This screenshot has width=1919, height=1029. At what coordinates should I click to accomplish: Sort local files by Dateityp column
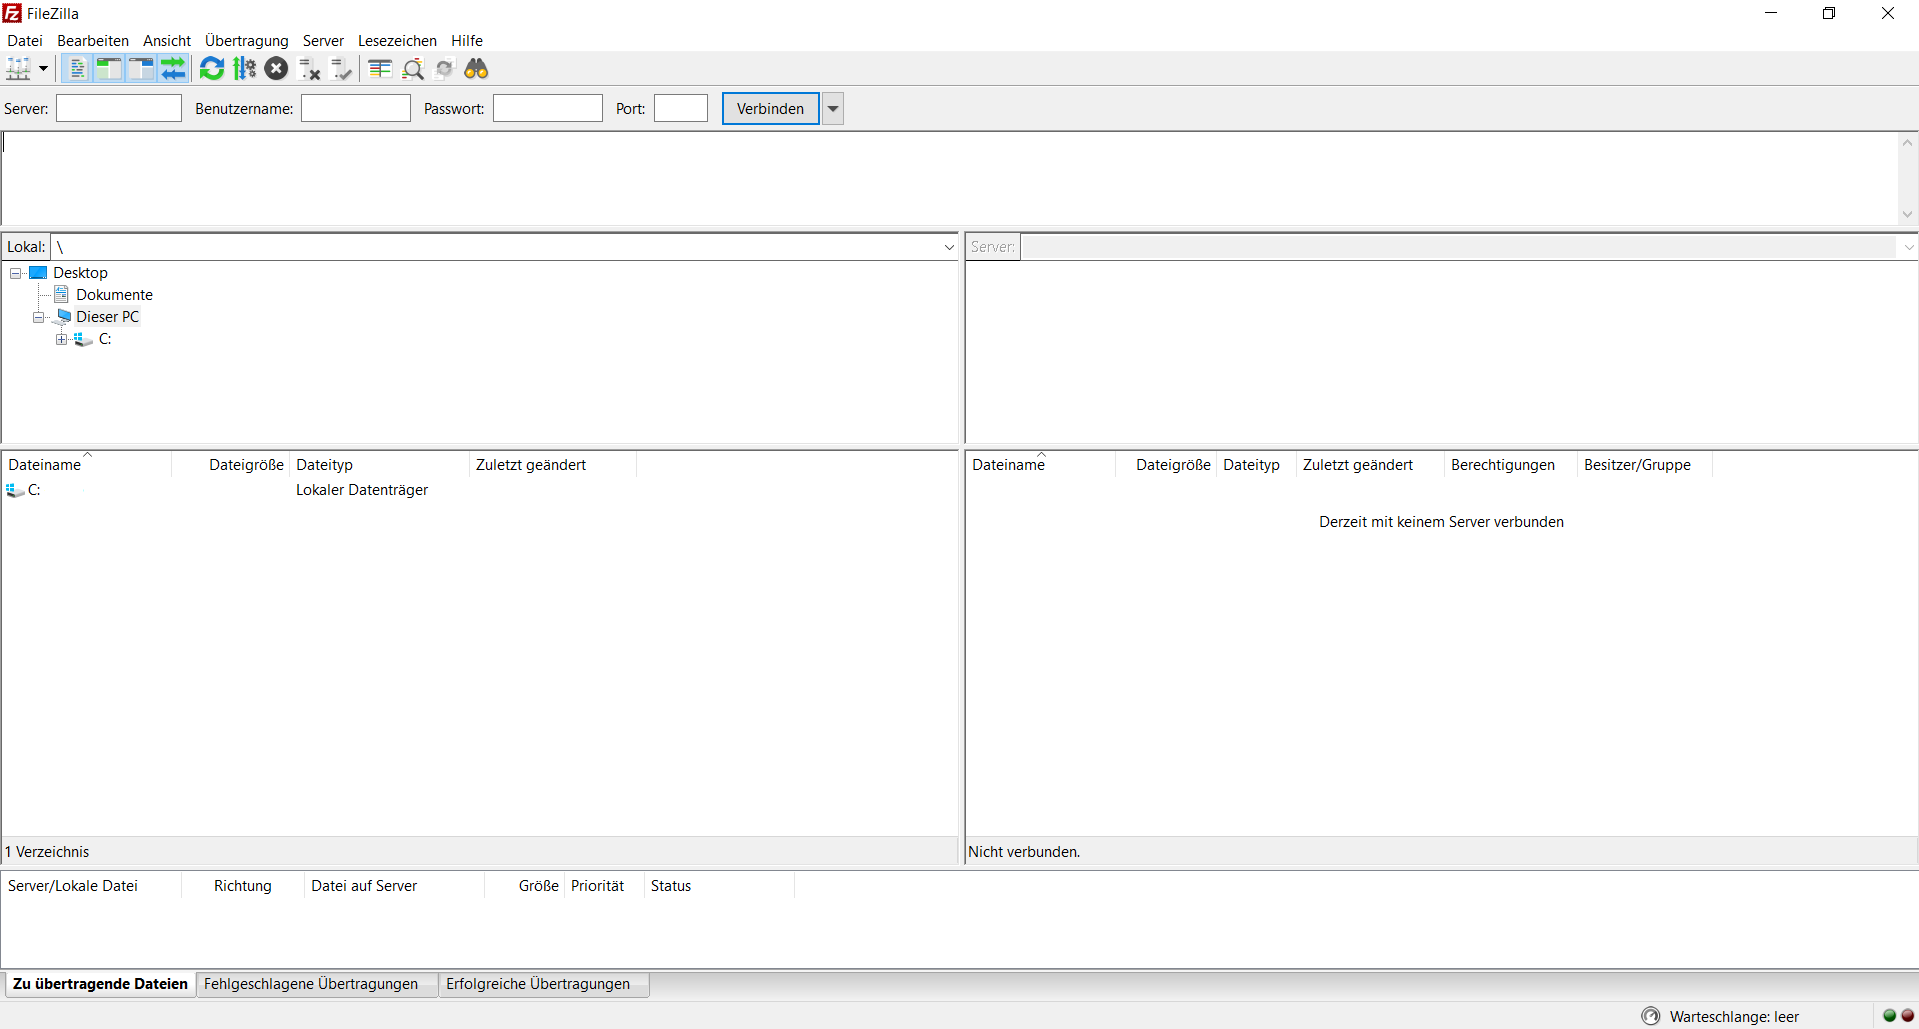click(380, 465)
